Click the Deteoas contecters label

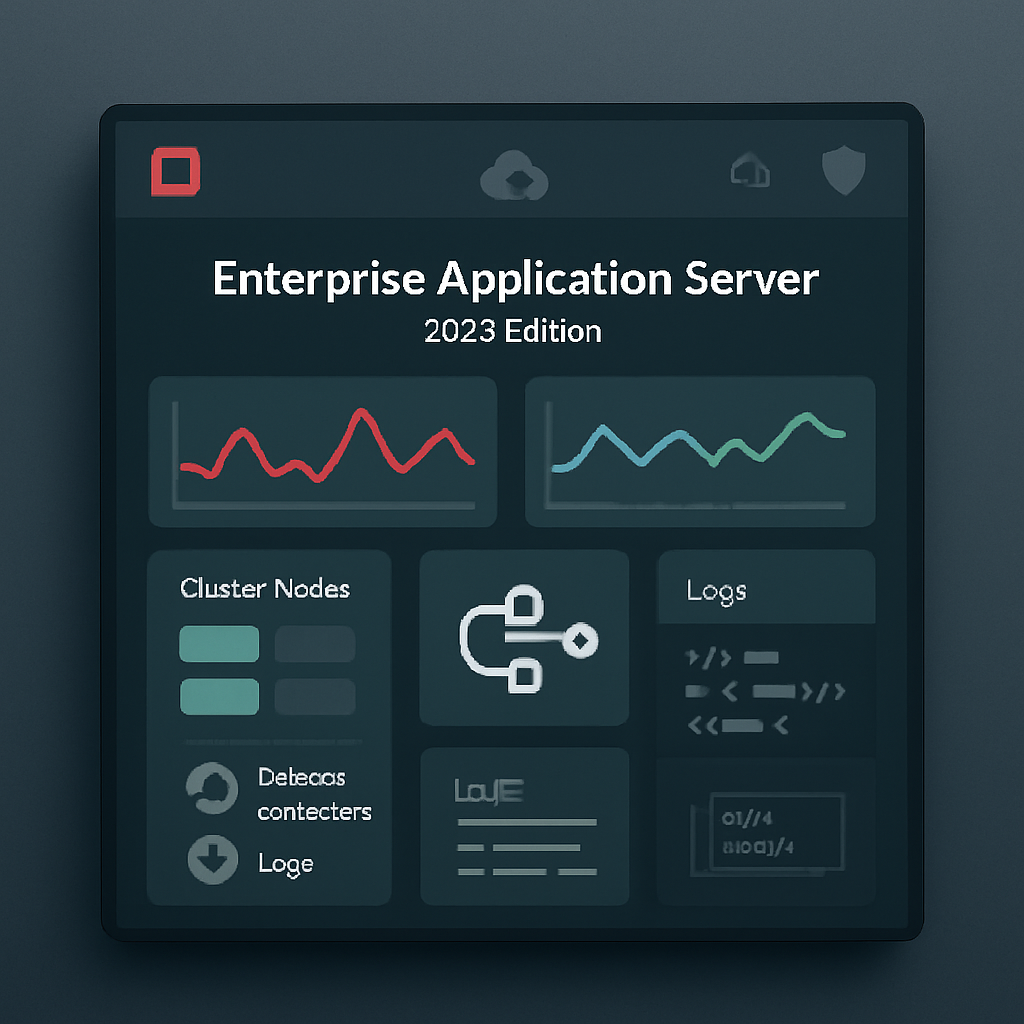pos(314,794)
